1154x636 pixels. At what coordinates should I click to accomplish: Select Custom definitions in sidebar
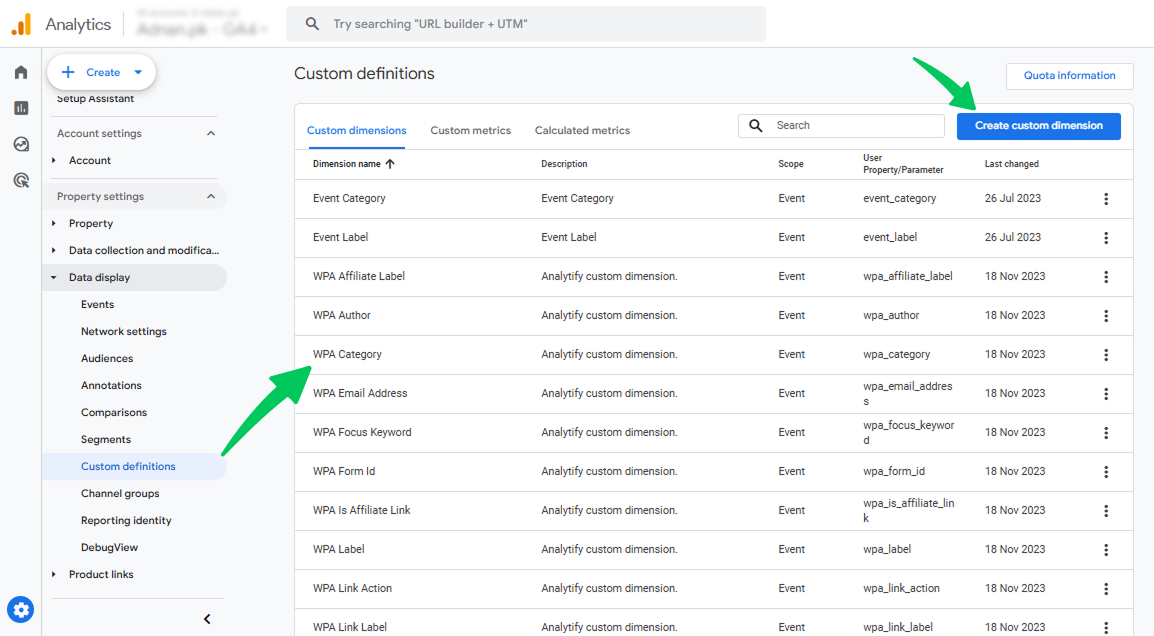[x=128, y=467]
